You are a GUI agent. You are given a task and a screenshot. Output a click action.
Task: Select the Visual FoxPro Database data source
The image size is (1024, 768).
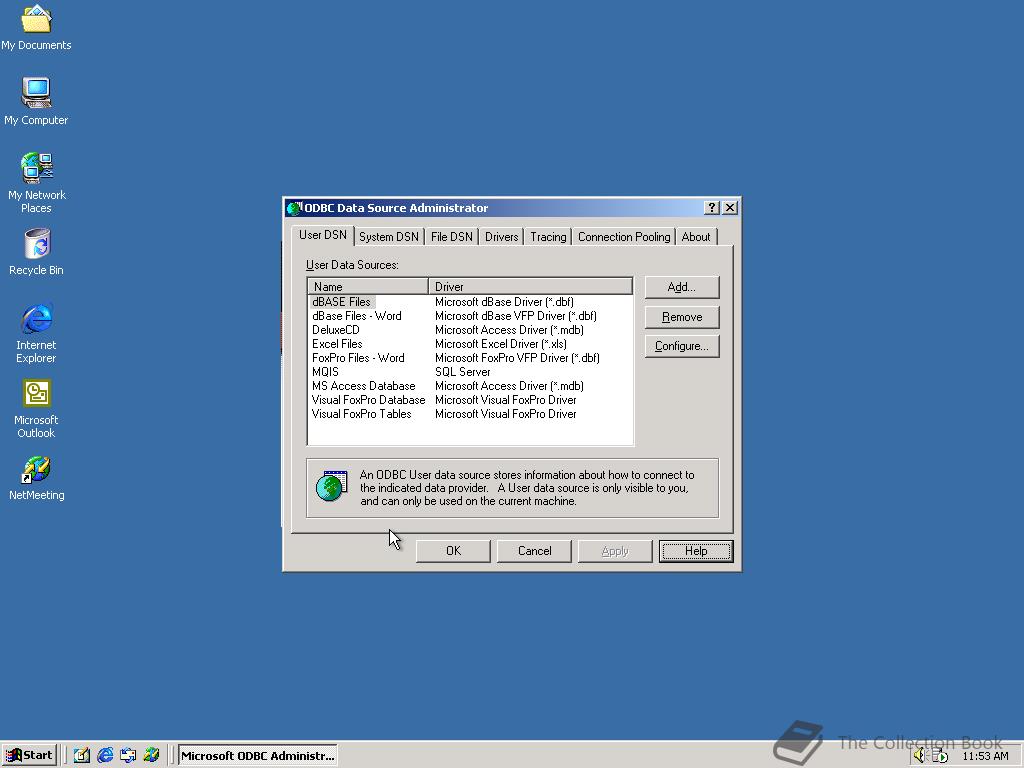click(368, 400)
